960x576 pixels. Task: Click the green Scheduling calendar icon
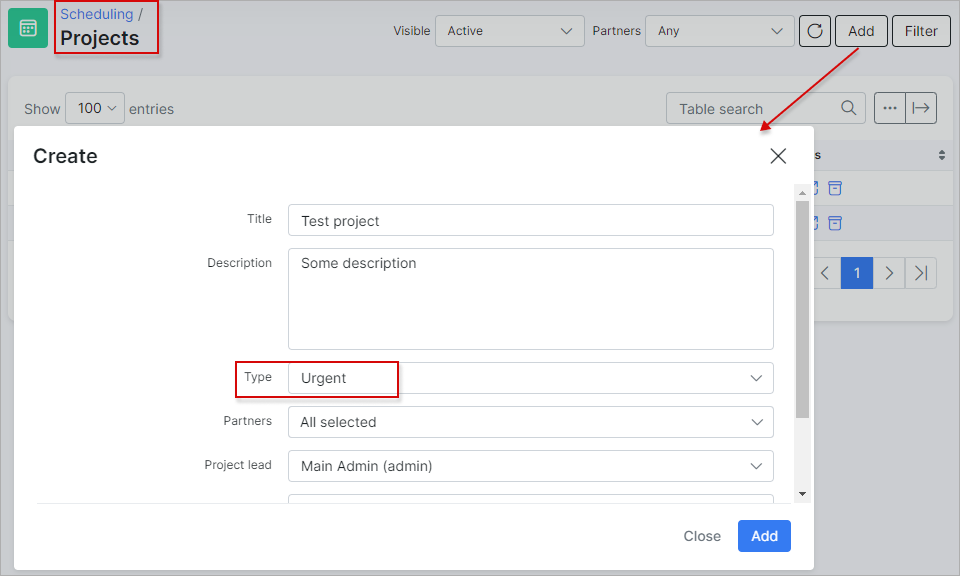tap(28, 28)
